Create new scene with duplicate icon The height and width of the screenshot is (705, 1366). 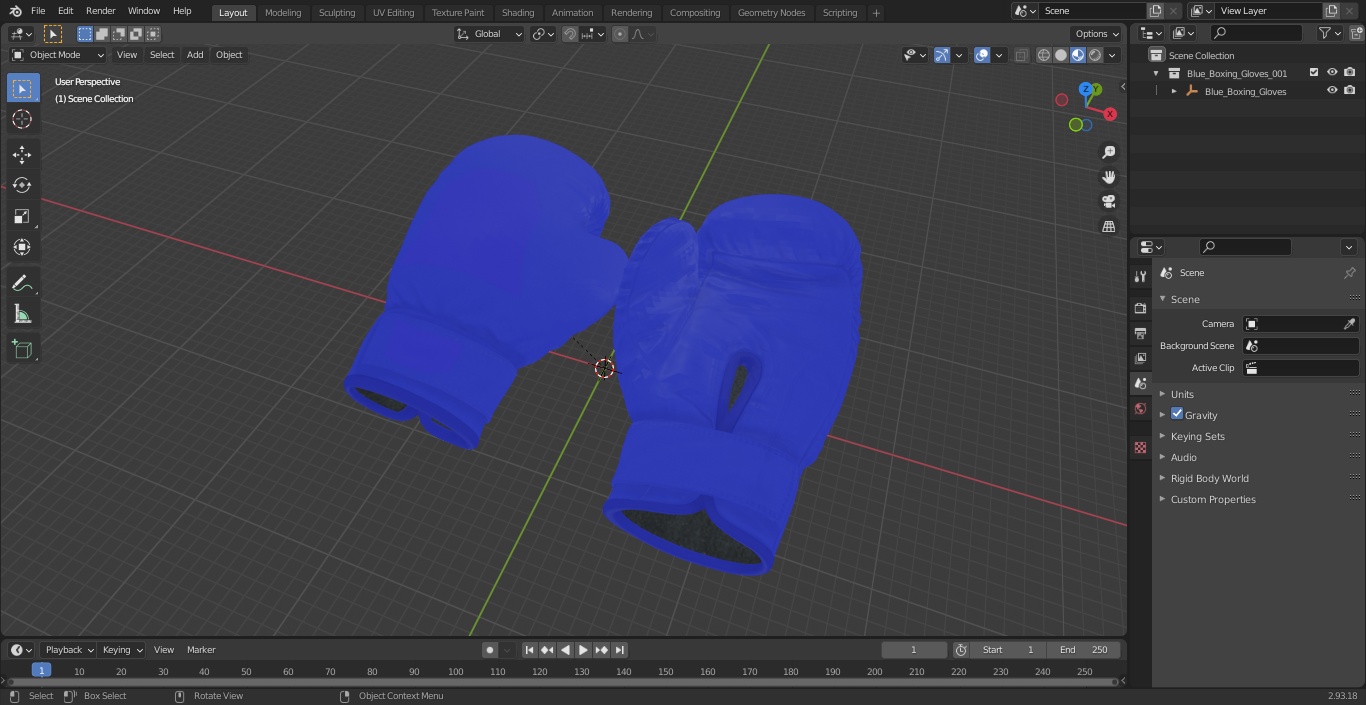point(1155,11)
